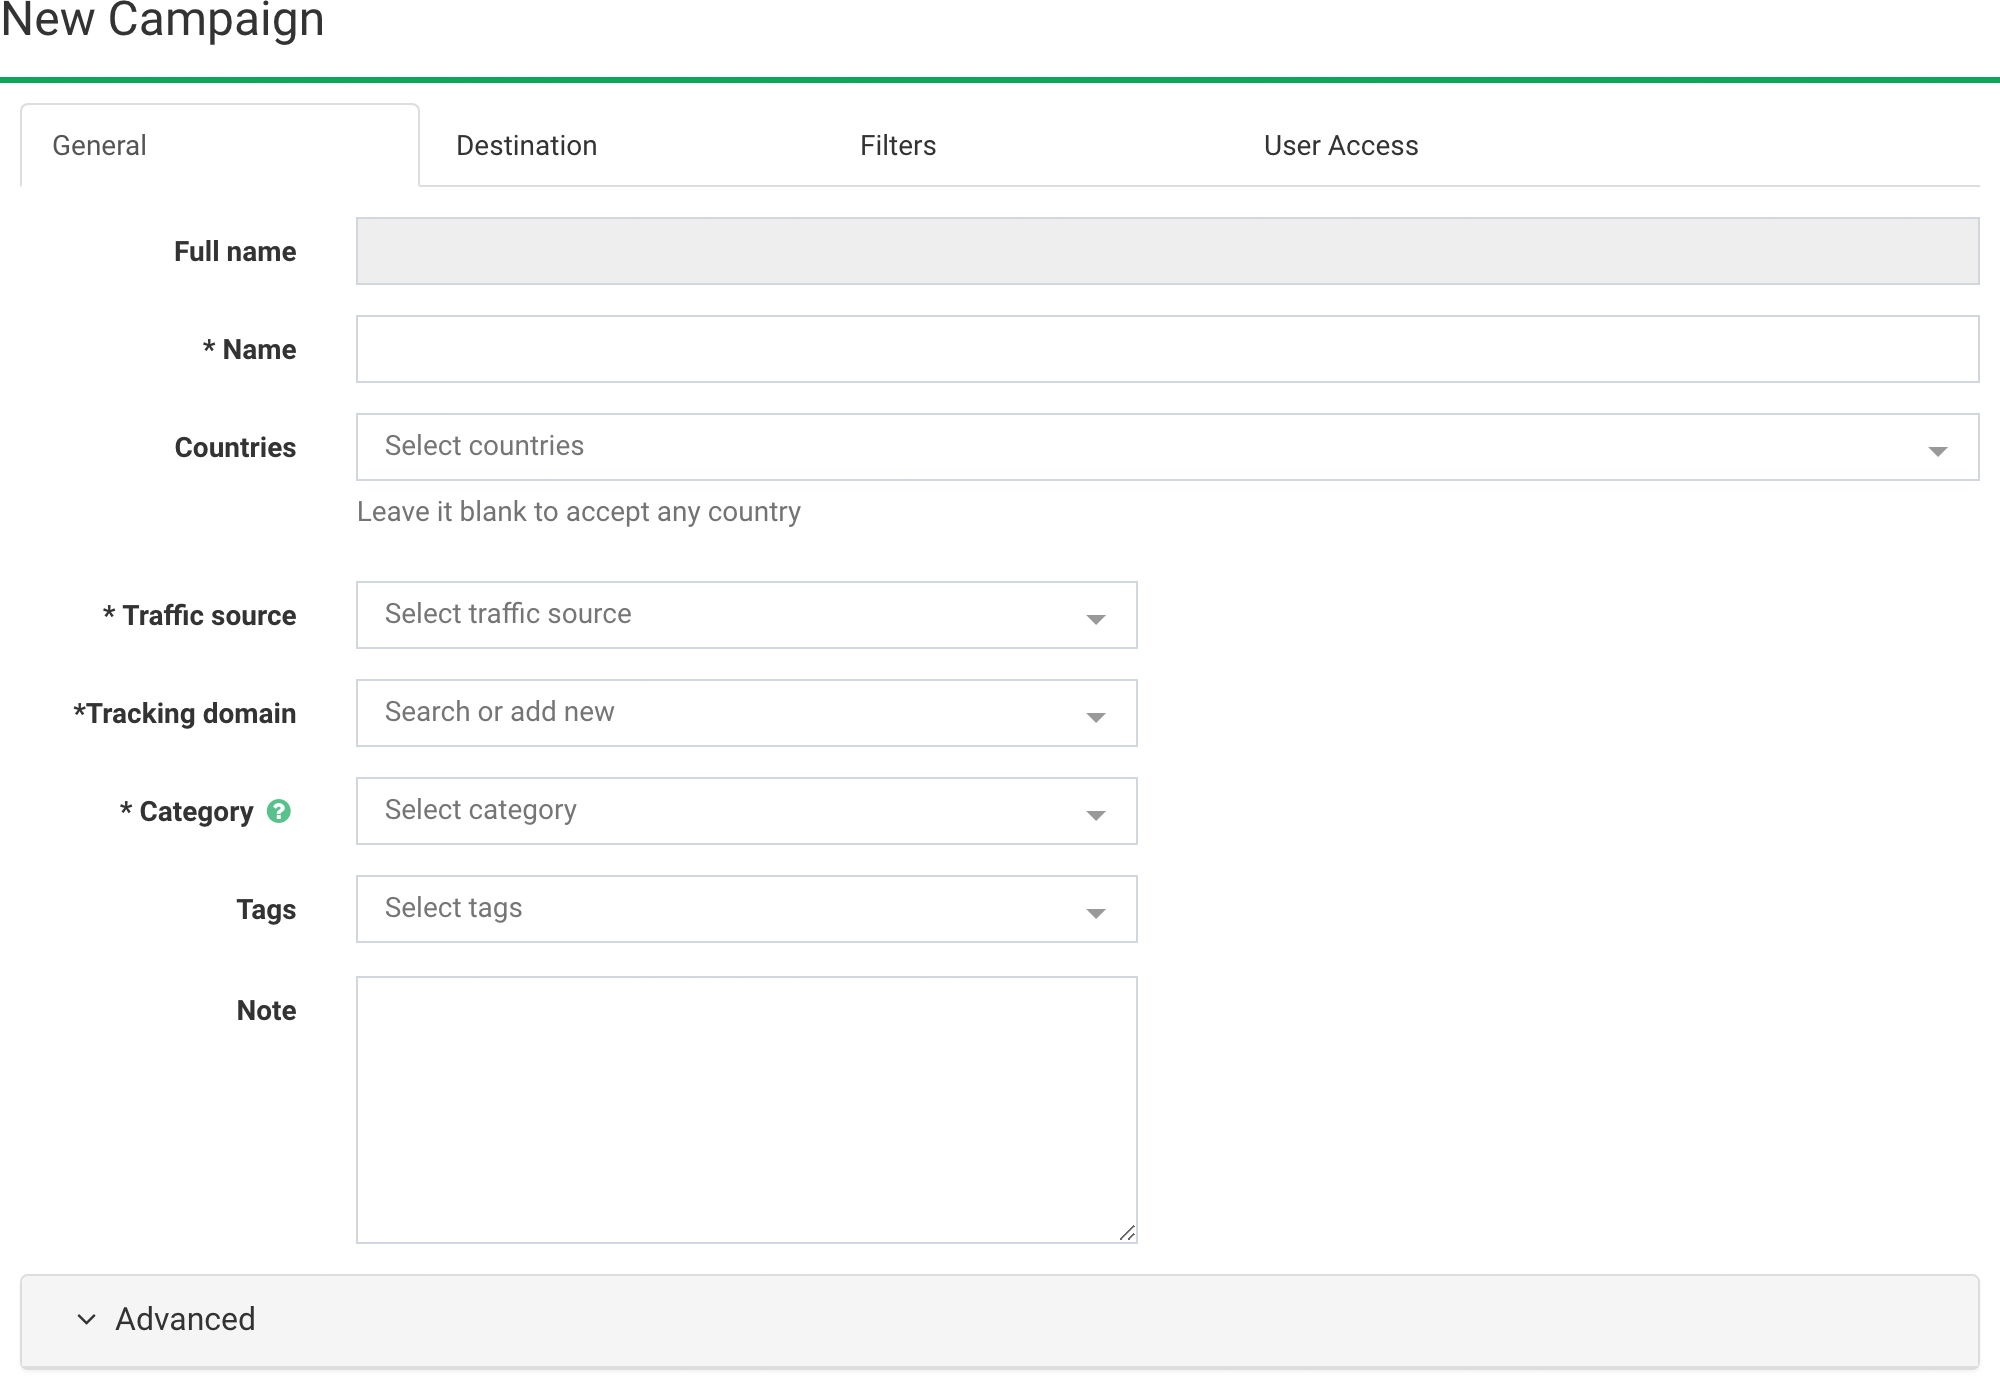Select the General tab

(x=100, y=146)
